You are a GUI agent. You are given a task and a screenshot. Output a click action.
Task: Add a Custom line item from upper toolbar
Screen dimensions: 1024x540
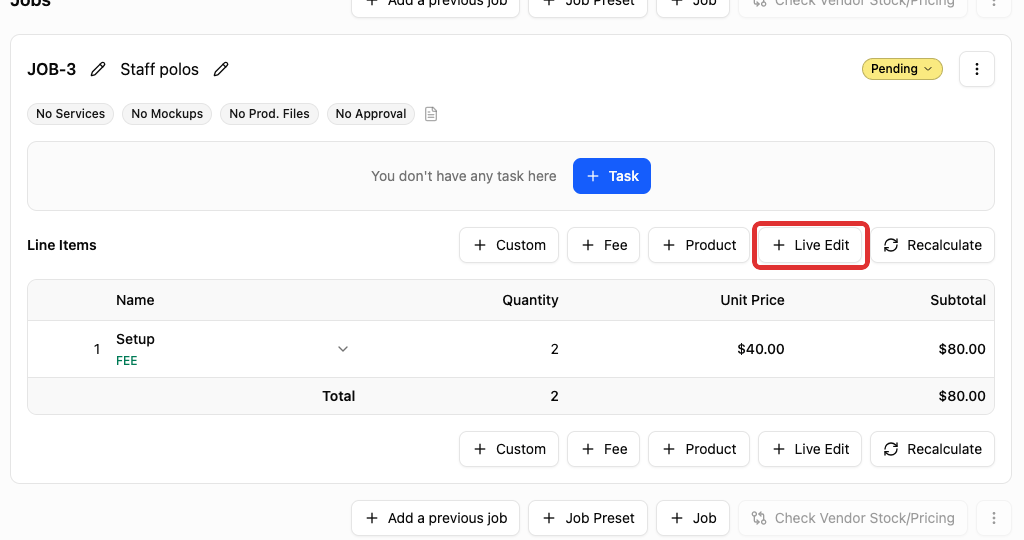[509, 245]
